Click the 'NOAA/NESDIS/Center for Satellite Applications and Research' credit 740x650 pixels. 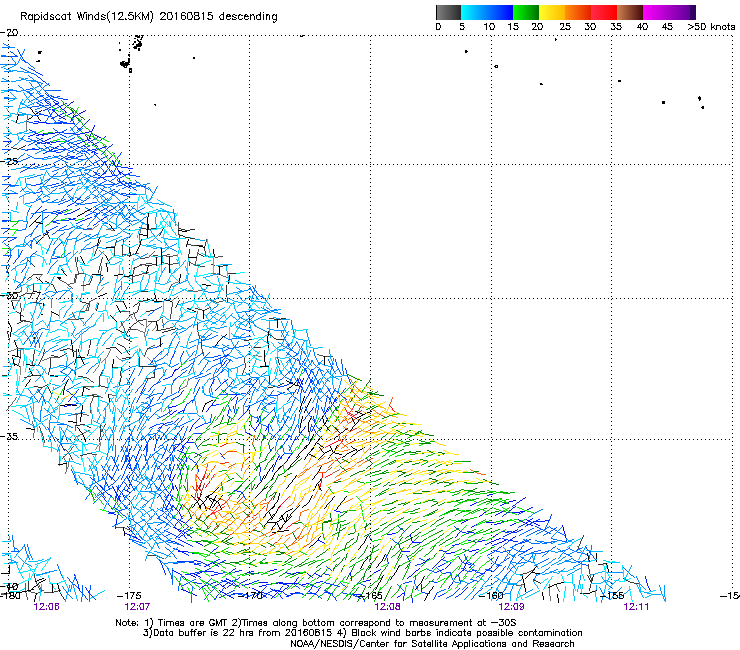432,644
